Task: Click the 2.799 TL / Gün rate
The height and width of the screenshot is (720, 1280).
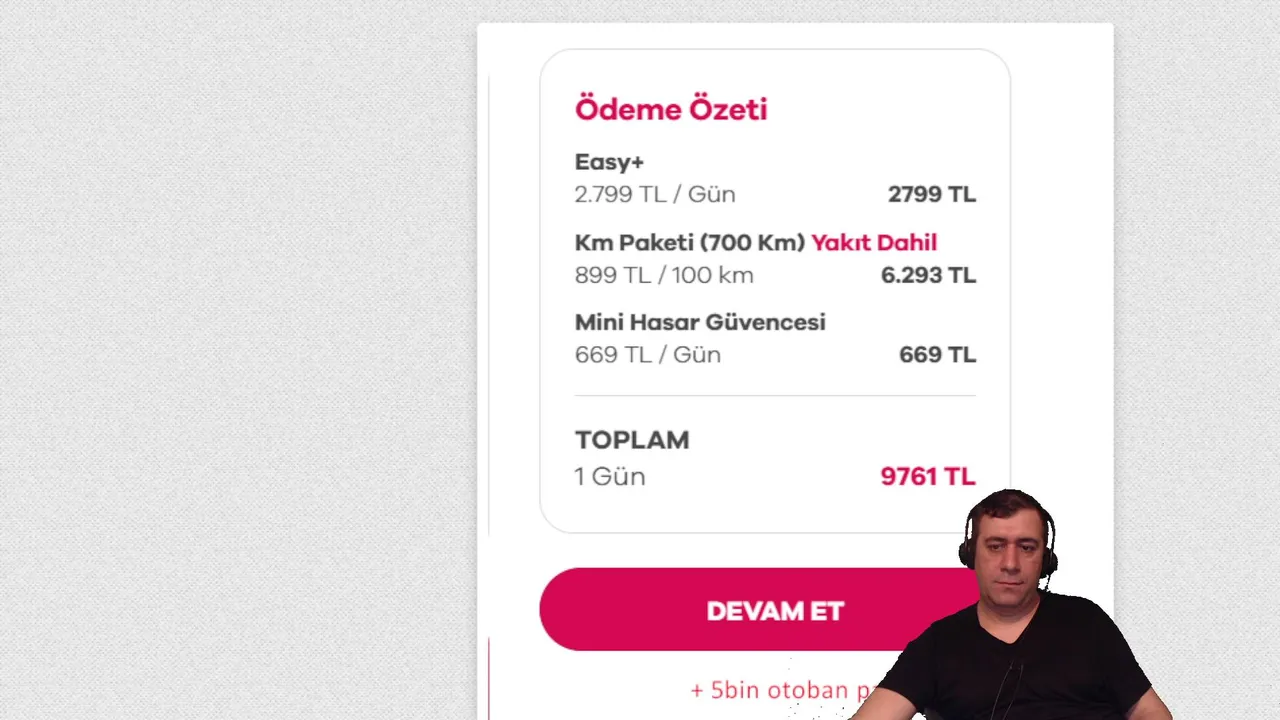Action: [654, 194]
